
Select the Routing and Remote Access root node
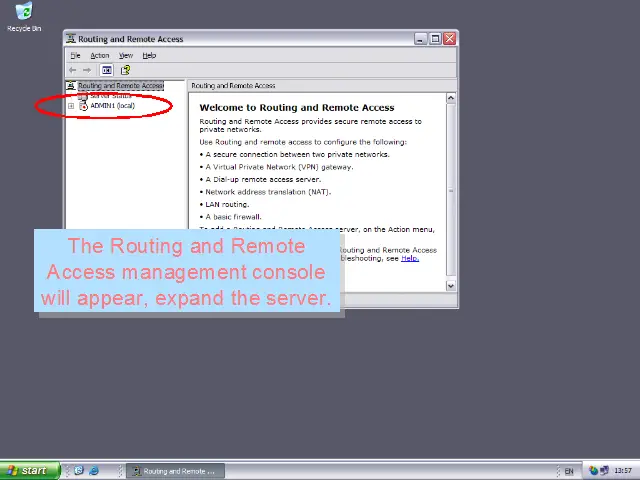[x=120, y=86]
